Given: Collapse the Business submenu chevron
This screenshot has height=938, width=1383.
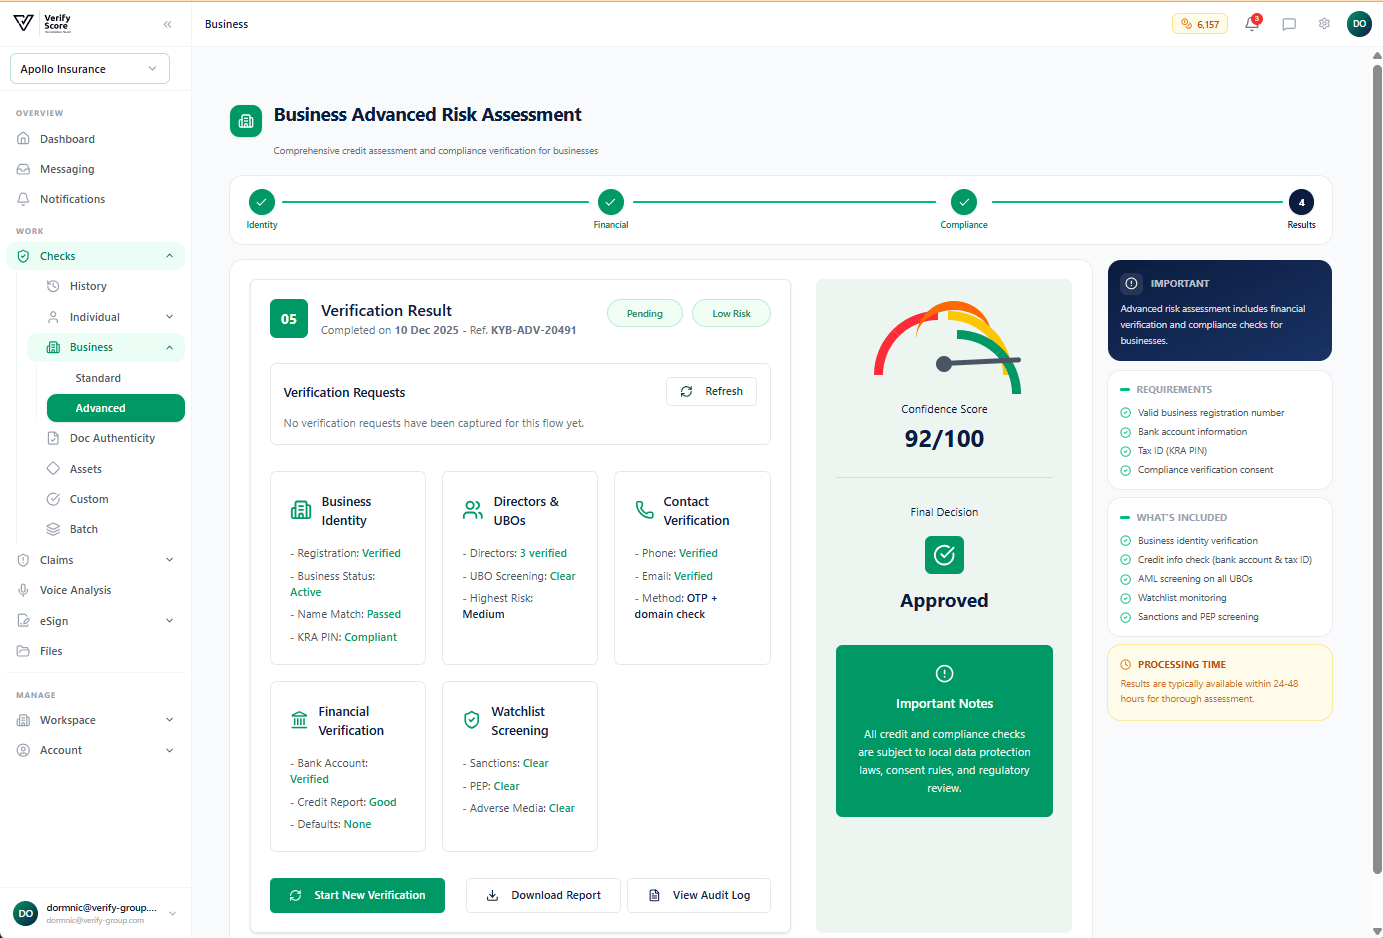Looking at the screenshot, I should pyautogui.click(x=169, y=347).
